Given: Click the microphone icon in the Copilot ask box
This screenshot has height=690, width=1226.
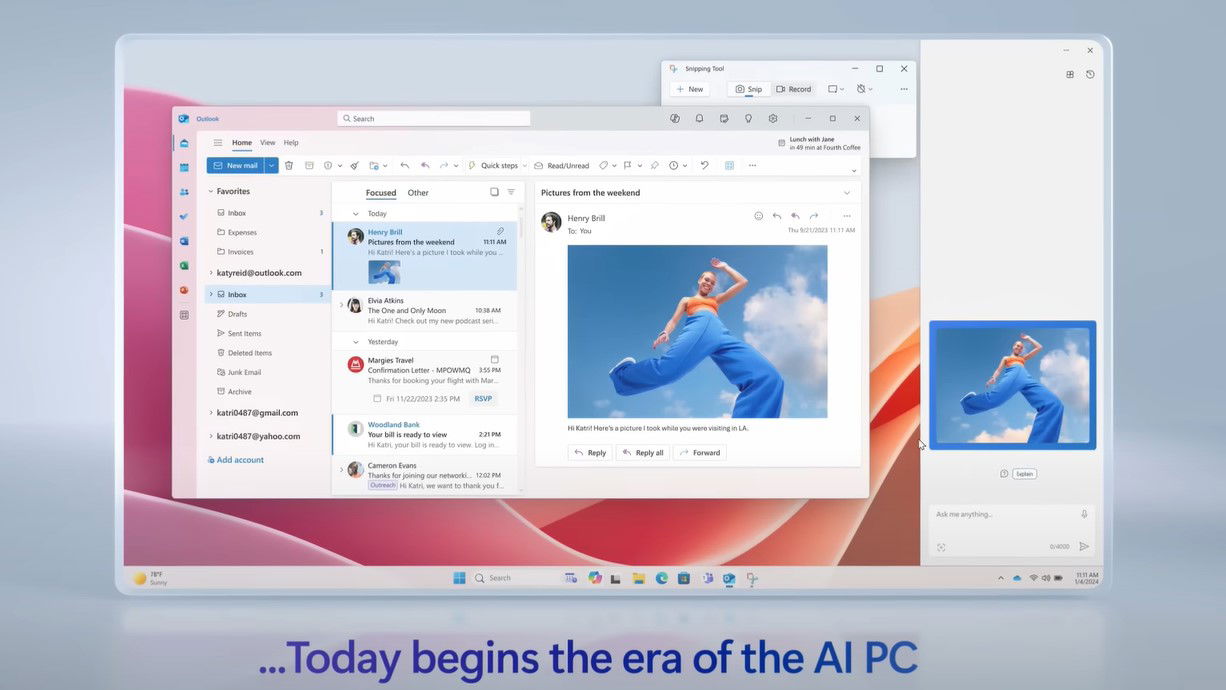Looking at the screenshot, I should pos(1084,514).
